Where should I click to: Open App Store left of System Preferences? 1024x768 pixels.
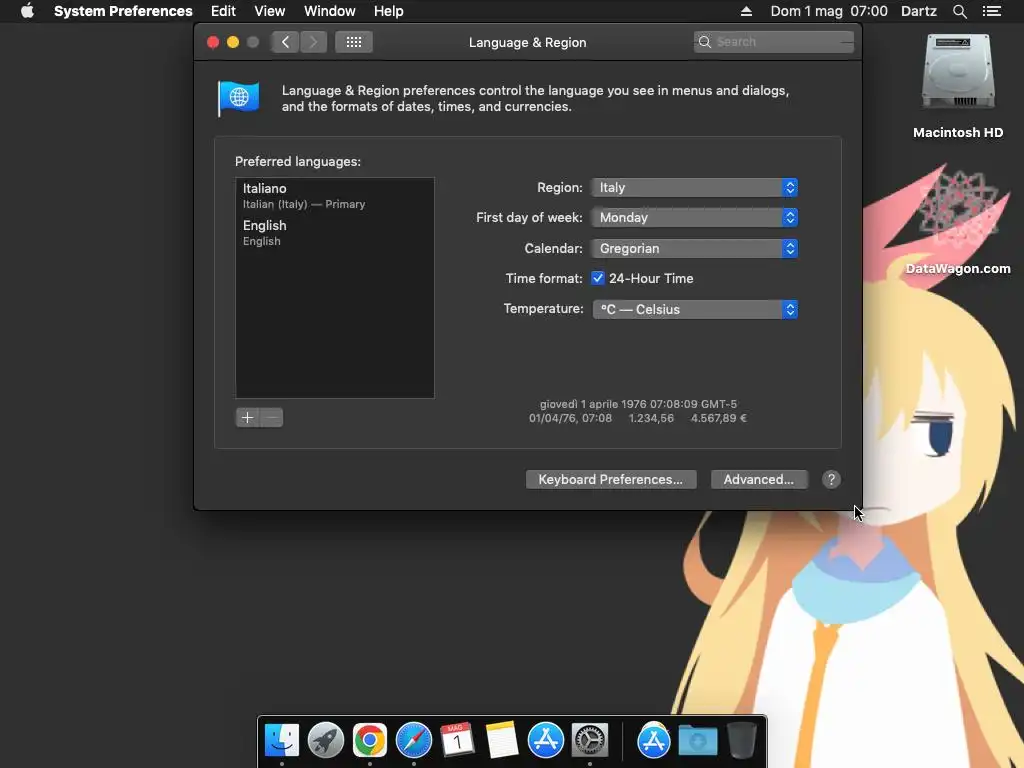[545, 740]
